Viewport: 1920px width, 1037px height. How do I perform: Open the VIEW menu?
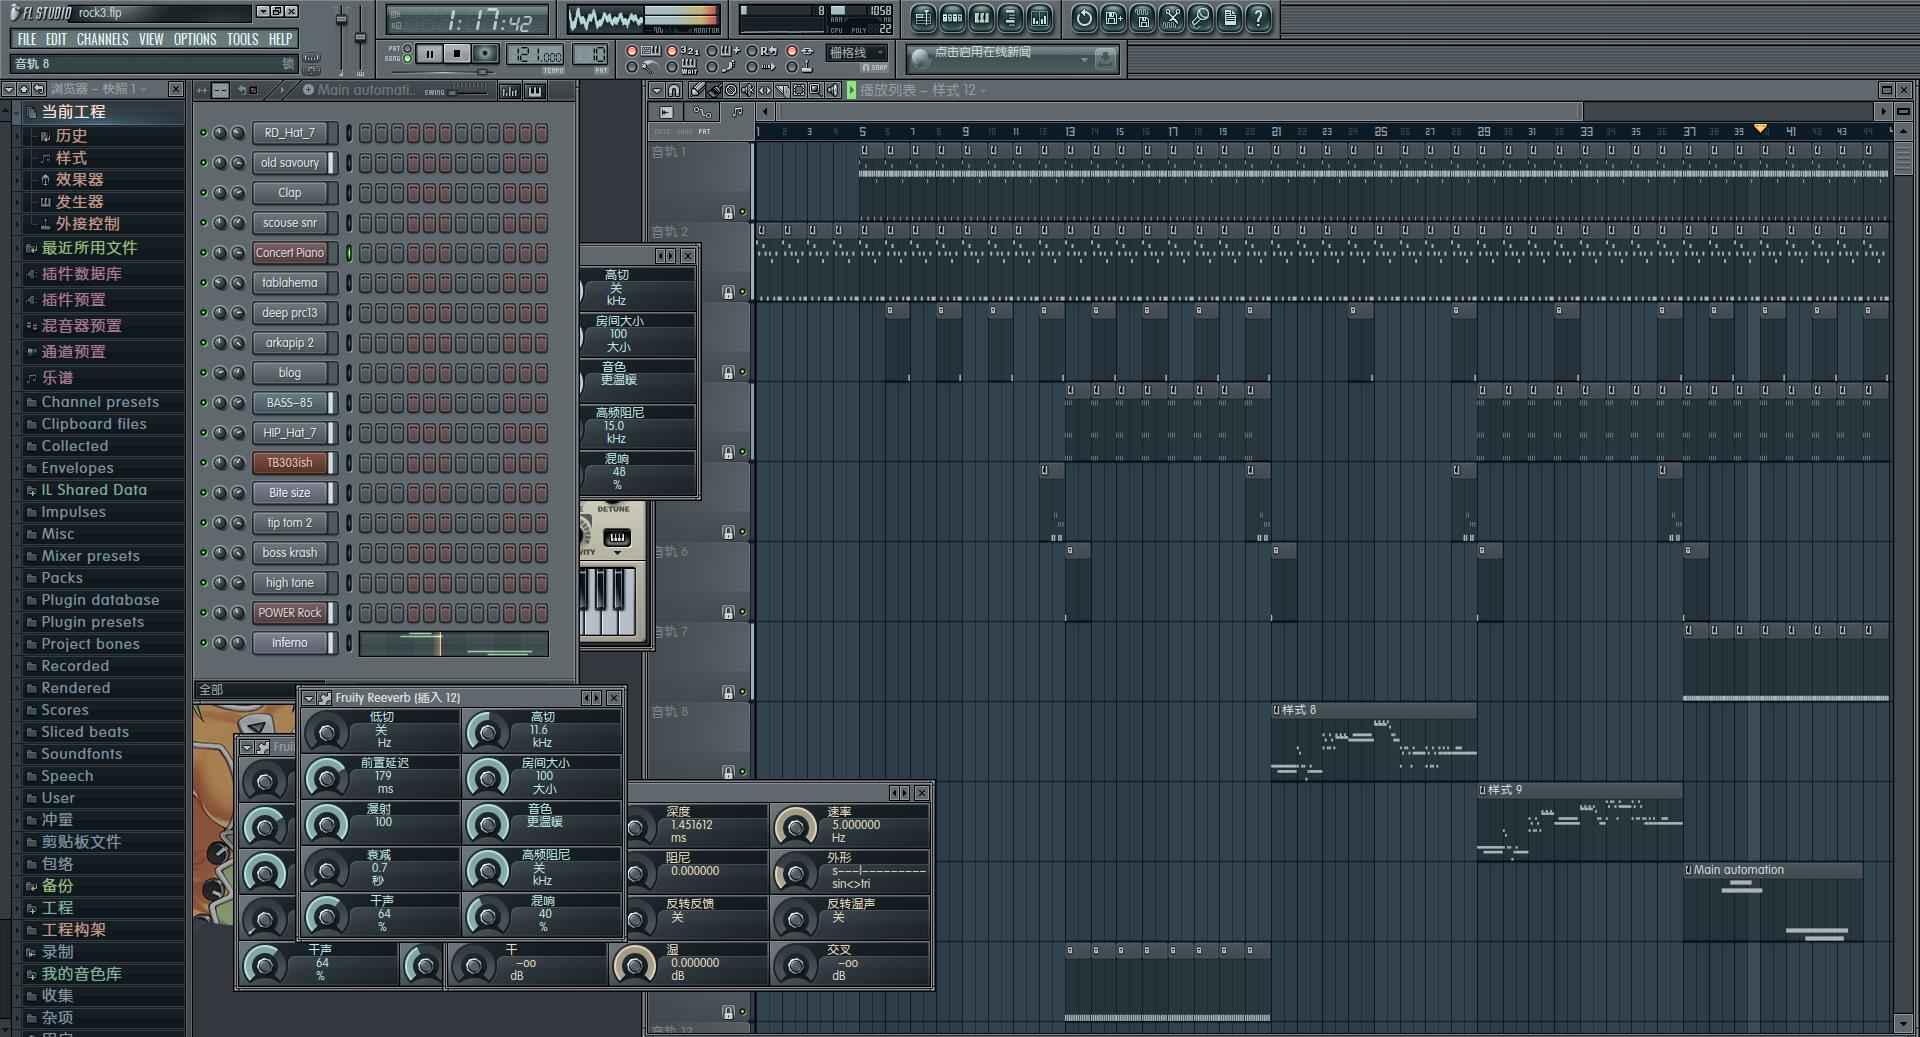pos(151,39)
